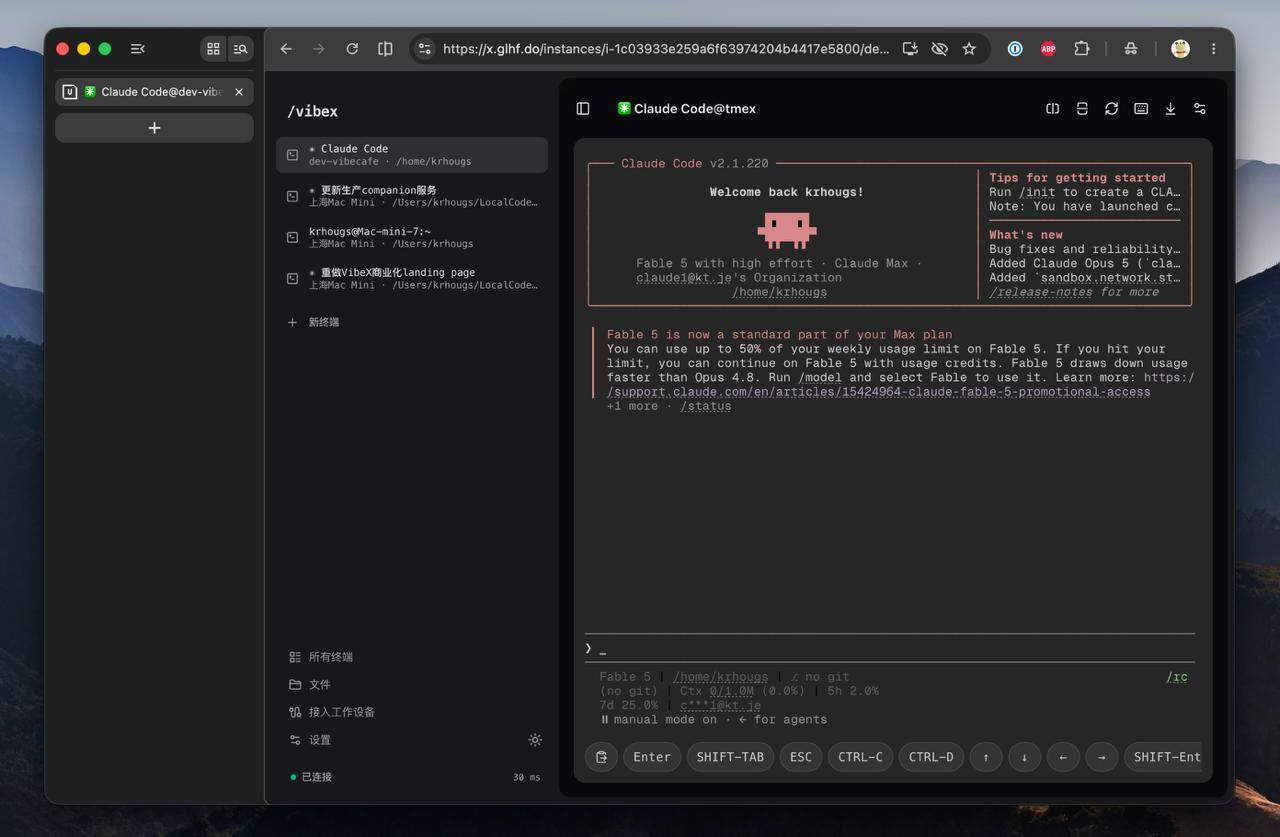Open the tab search icon

point(240,48)
